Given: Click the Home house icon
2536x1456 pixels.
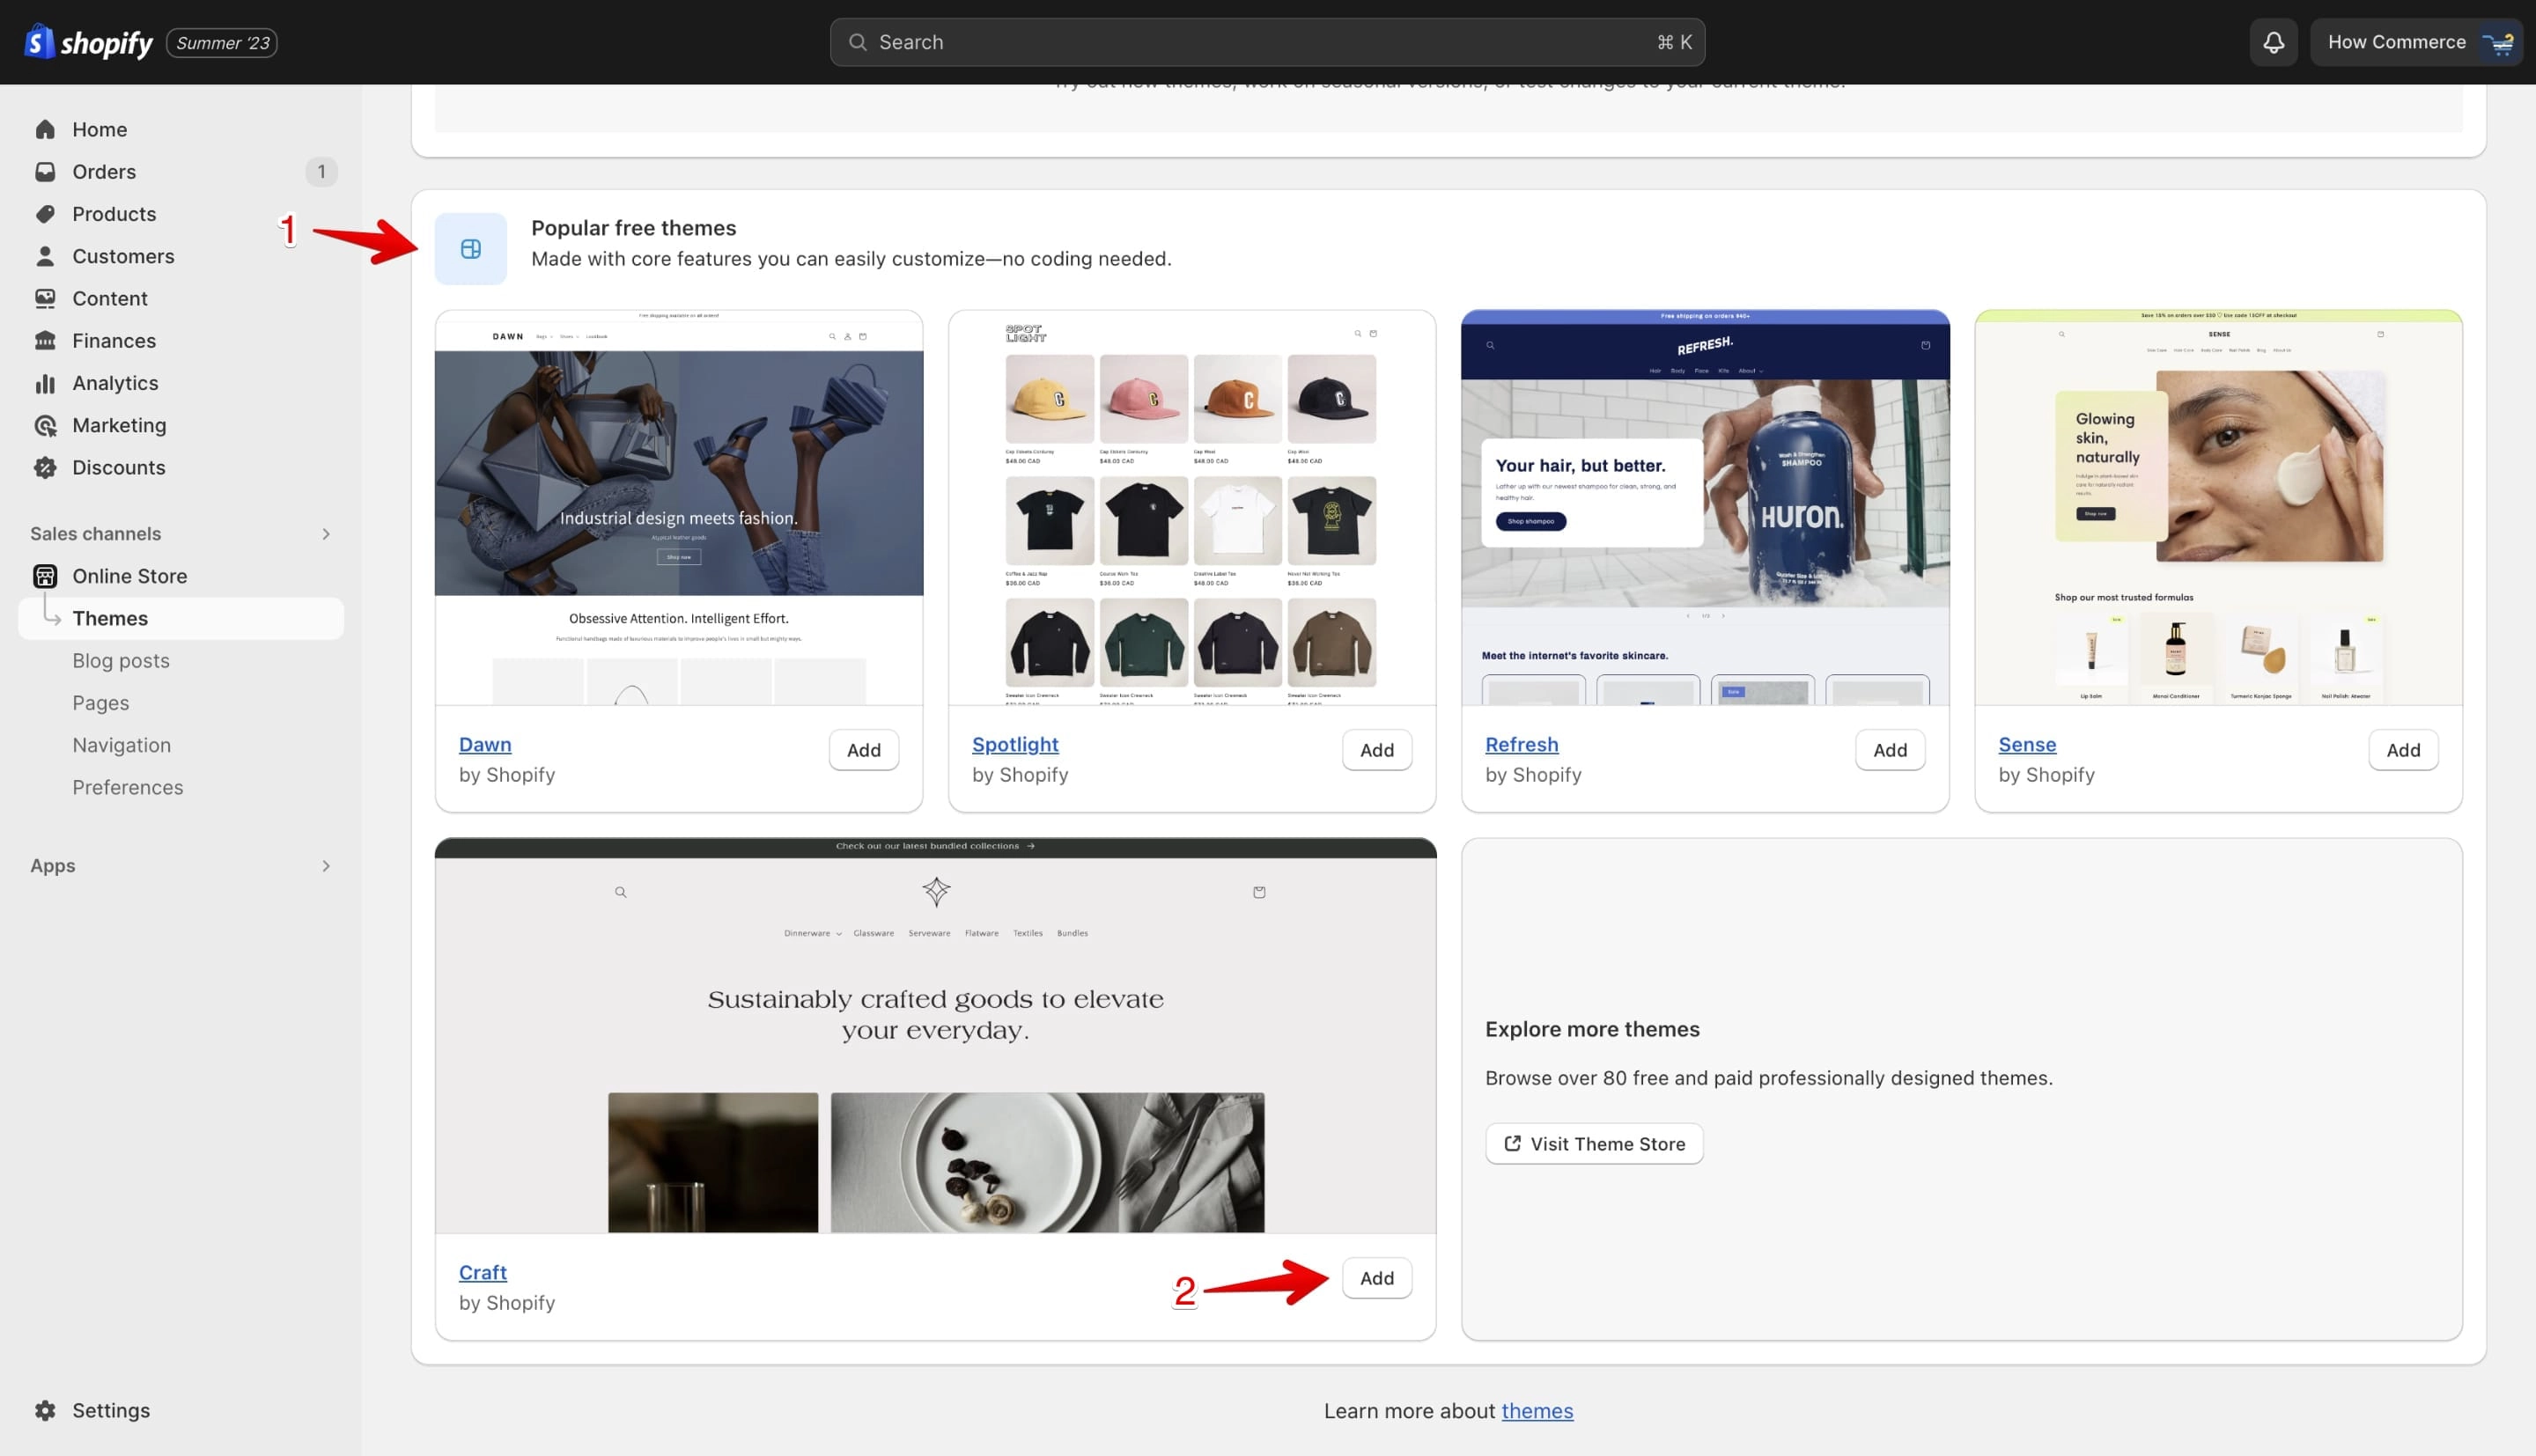Looking at the screenshot, I should (x=45, y=129).
